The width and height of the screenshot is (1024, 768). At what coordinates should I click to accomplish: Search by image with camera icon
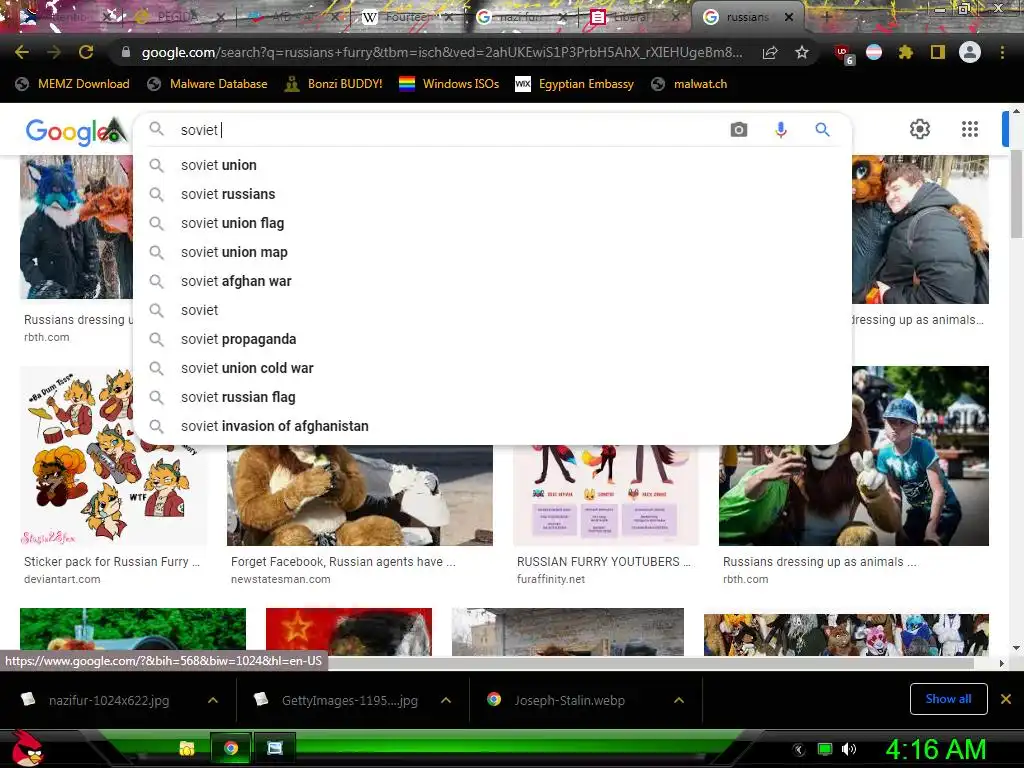[x=739, y=129]
